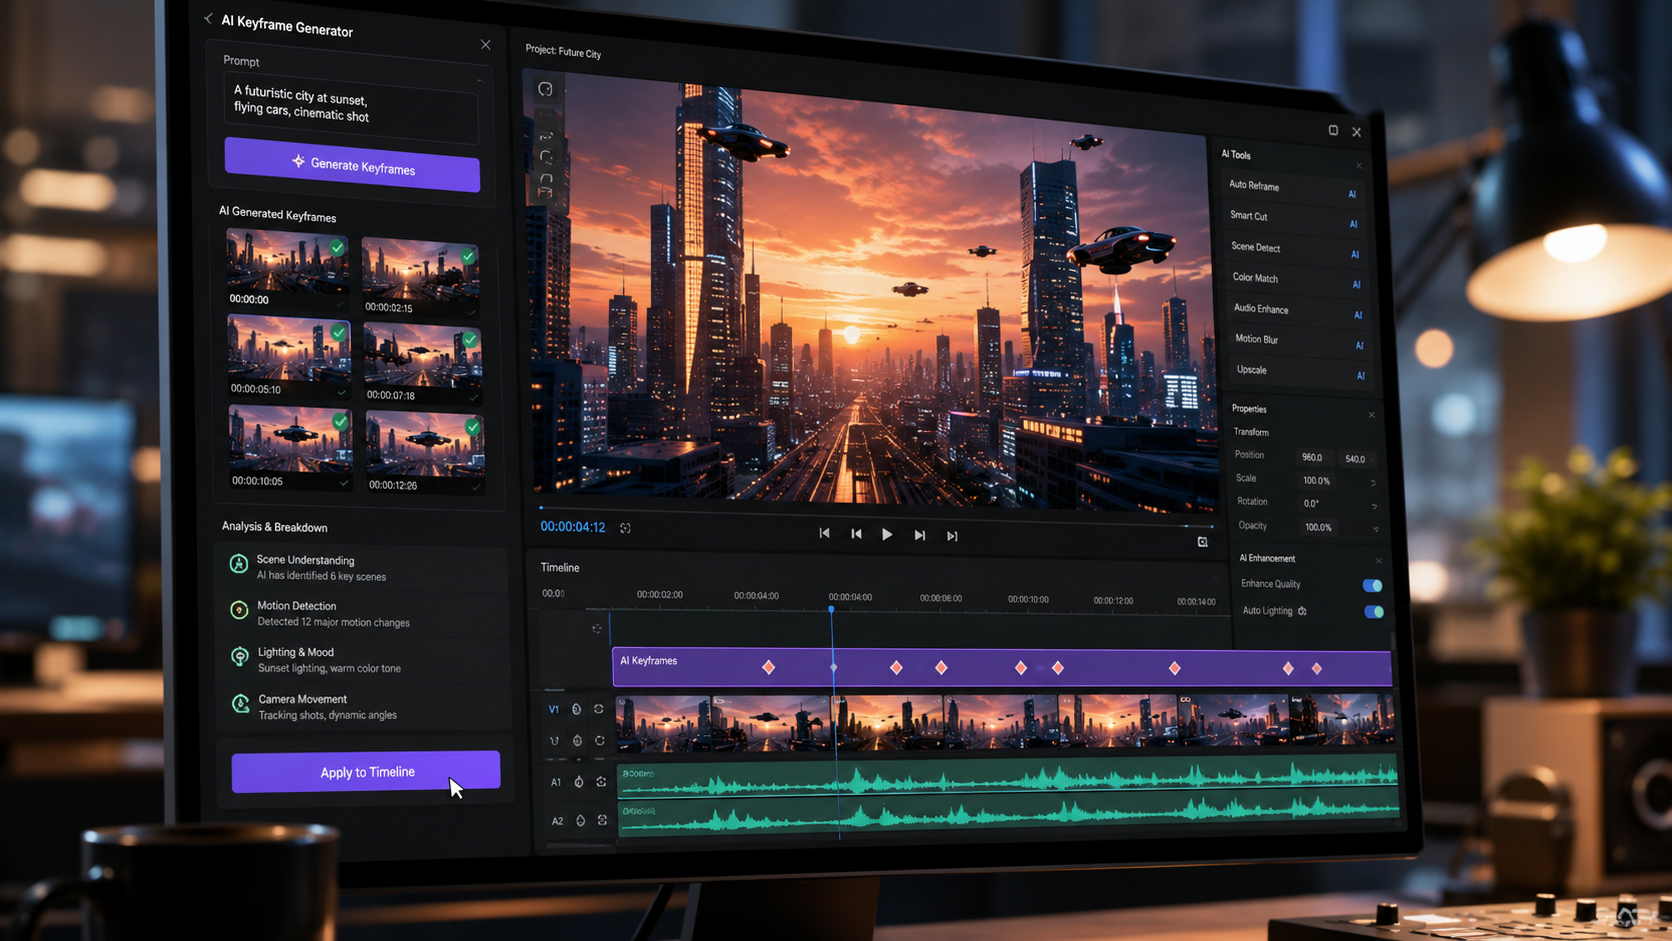
Task: Click the sparkle icon on Generate Keyframes
Action: (298, 161)
